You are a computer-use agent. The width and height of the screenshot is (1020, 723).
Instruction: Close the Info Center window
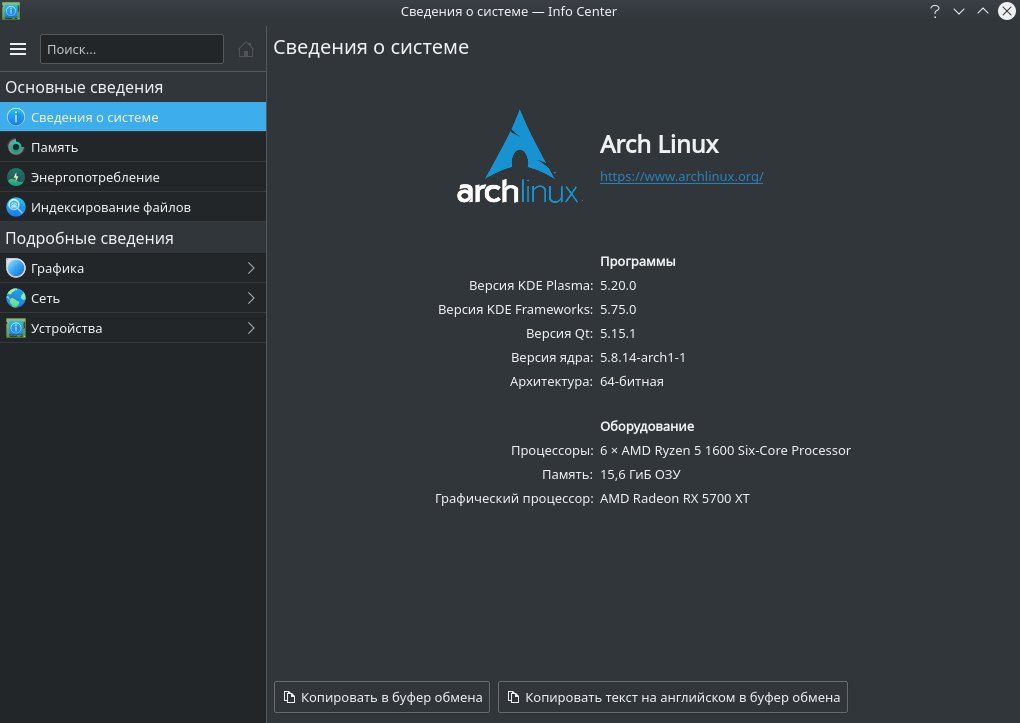point(1007,11)
